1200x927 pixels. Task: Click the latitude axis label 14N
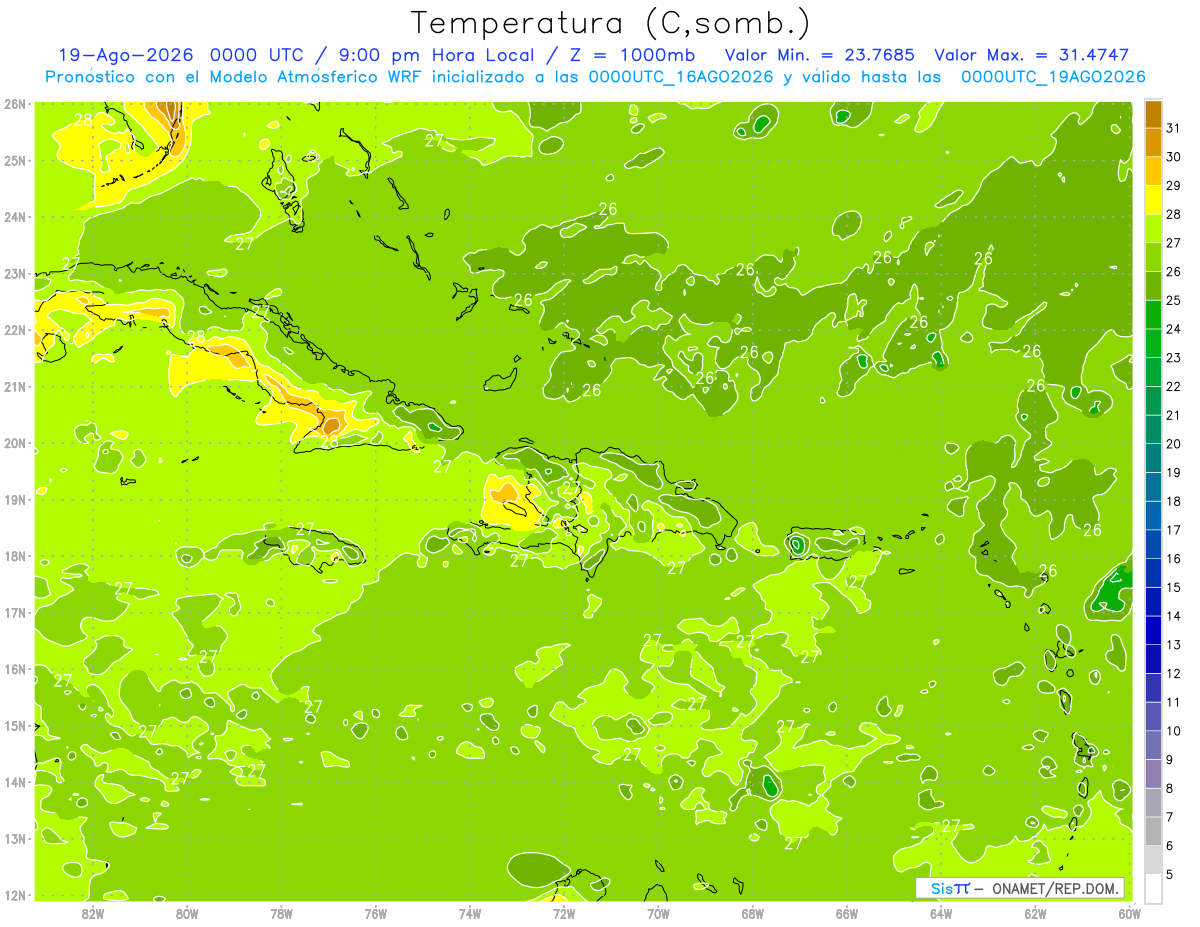click(x=15, y=782)
